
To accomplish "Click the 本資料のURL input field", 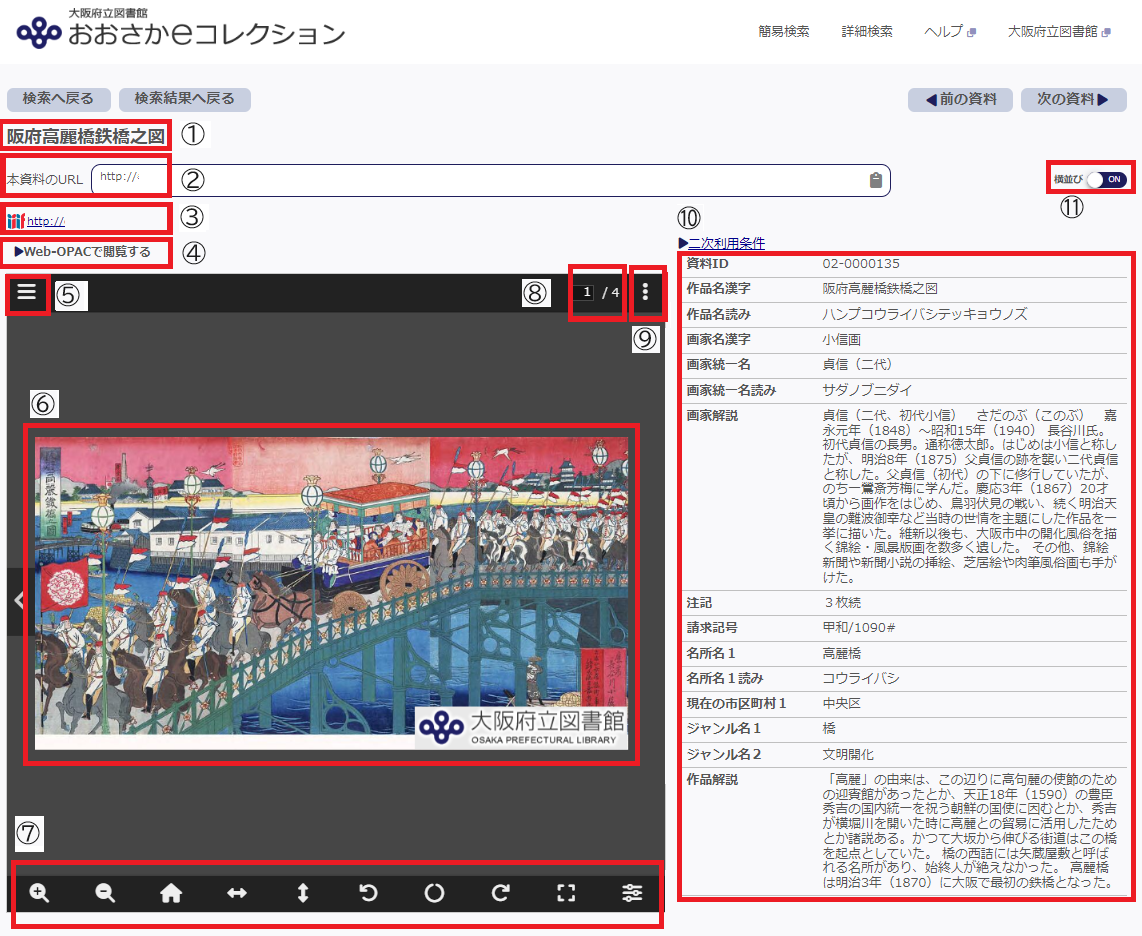I will (x=490, y=180).
